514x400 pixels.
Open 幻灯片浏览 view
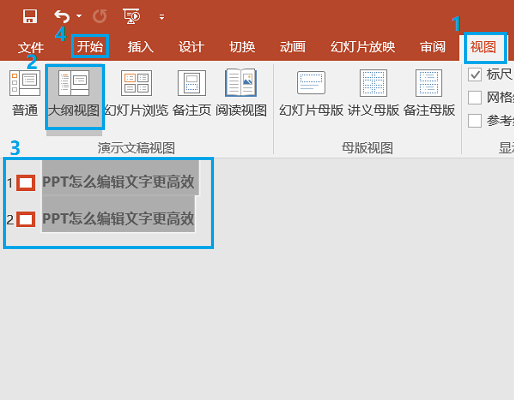click(136, 93)
